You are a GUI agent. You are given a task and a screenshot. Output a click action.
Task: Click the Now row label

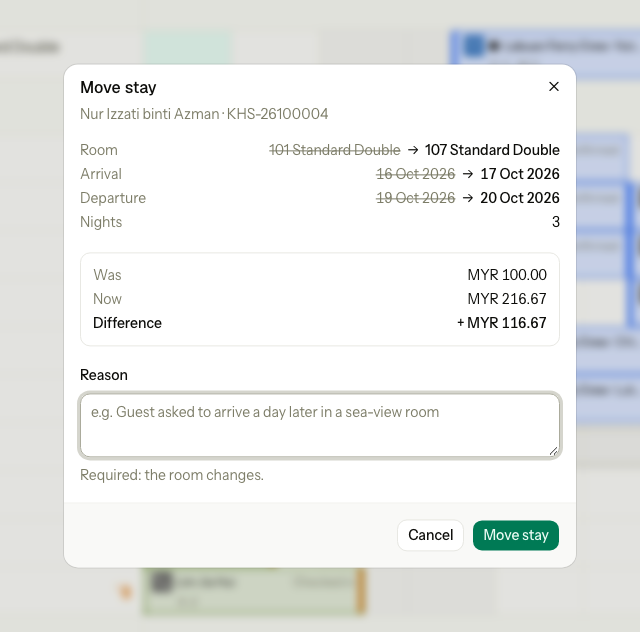107,299
